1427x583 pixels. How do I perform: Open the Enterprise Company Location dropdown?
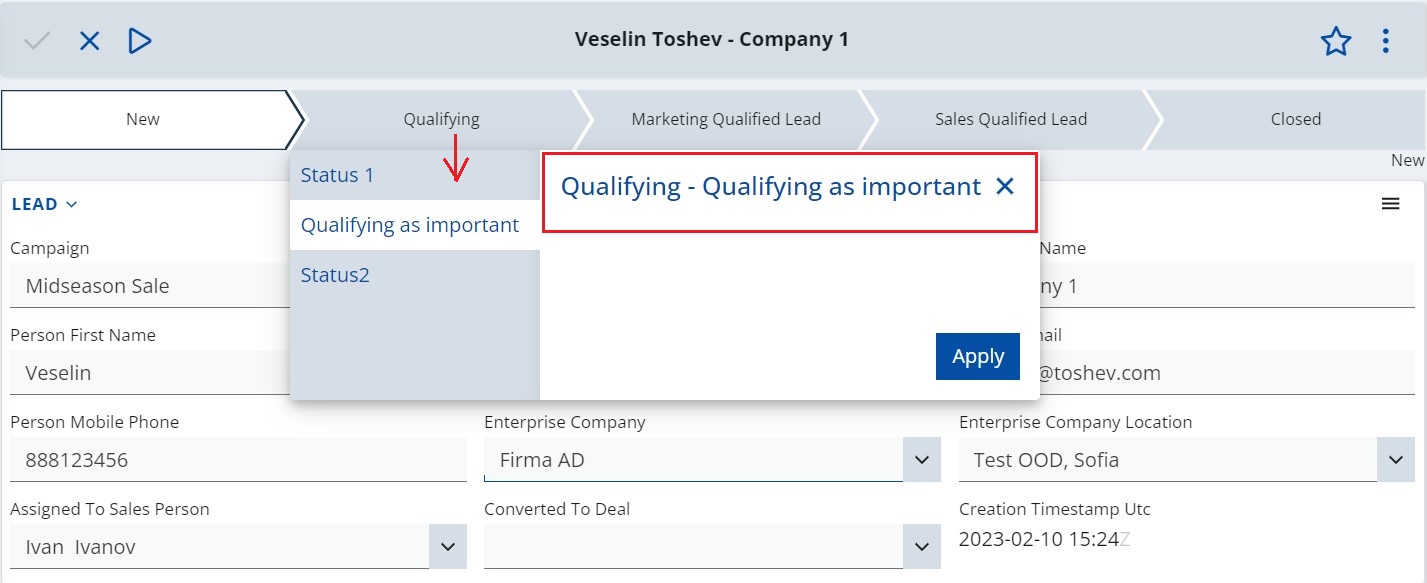1396,460
